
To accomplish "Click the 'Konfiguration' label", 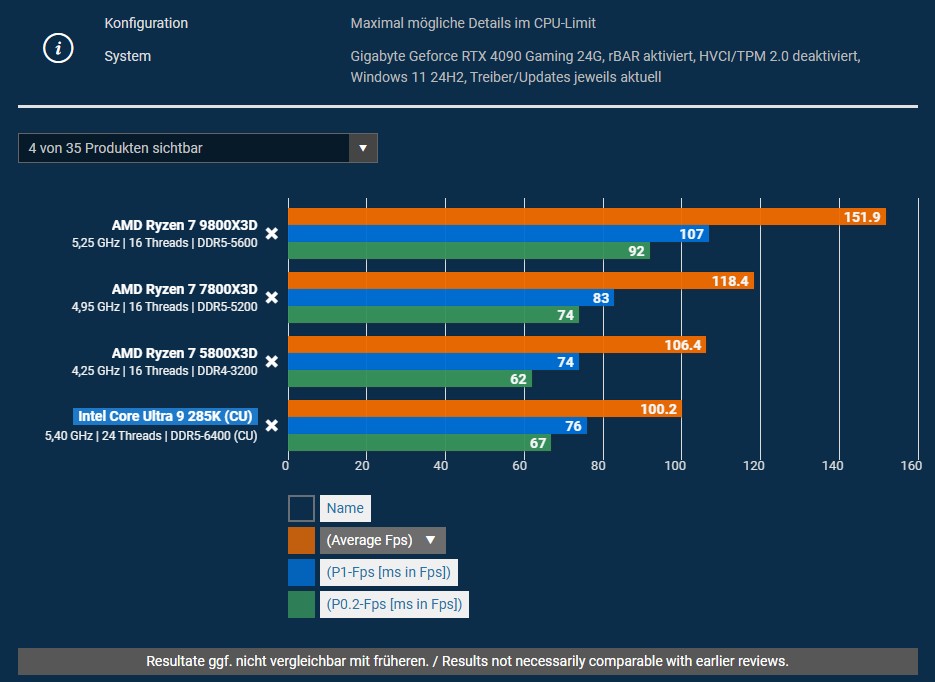I will point(146,23).
